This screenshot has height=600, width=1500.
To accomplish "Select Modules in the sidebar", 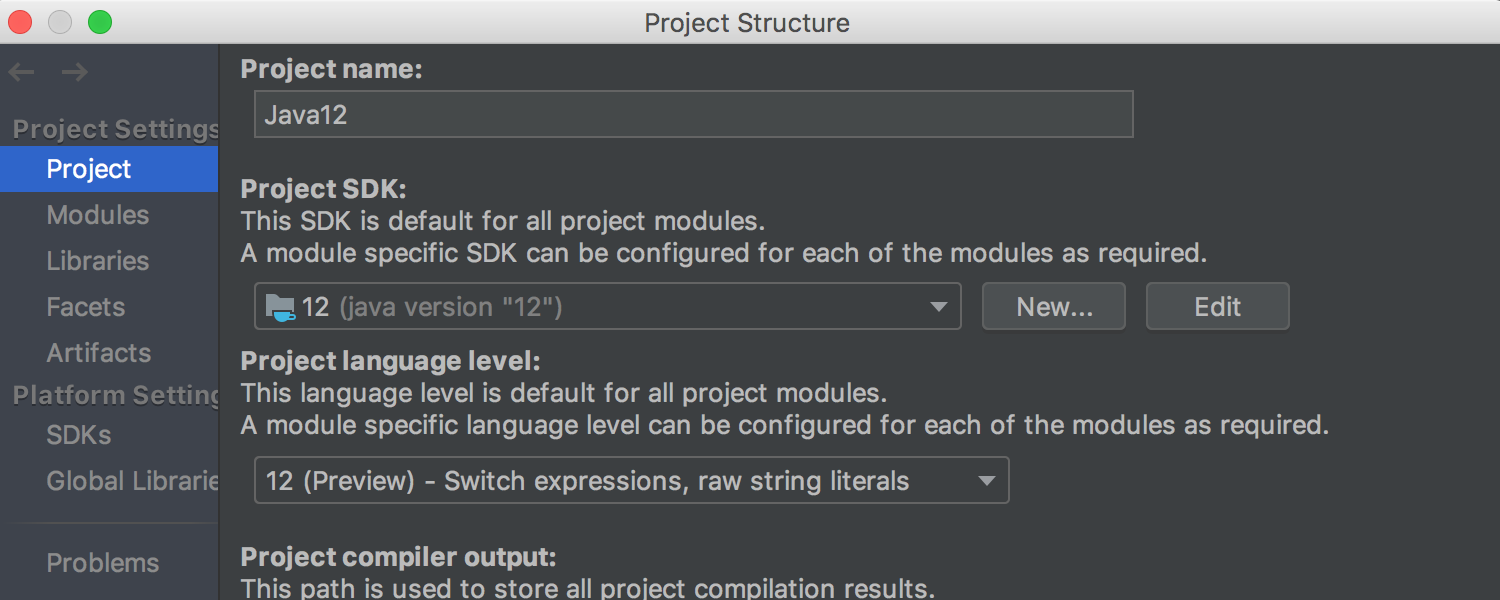I will 98,214.
